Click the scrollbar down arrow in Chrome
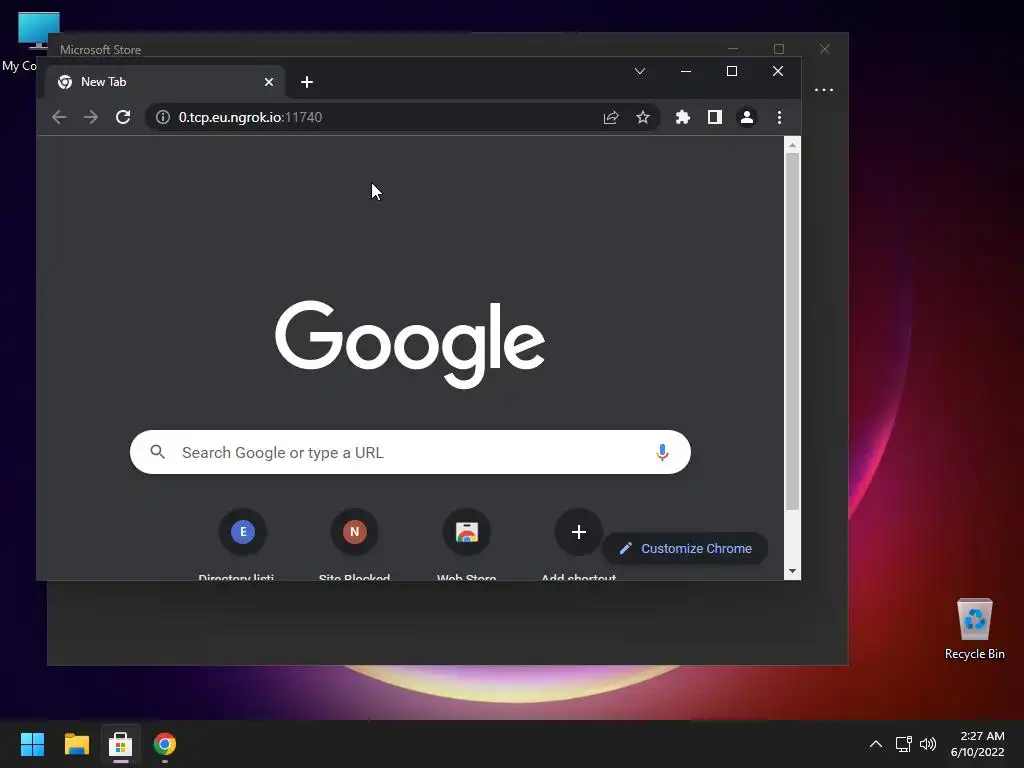Viewport: 1024px width, 768px height. tap(792, 571)
